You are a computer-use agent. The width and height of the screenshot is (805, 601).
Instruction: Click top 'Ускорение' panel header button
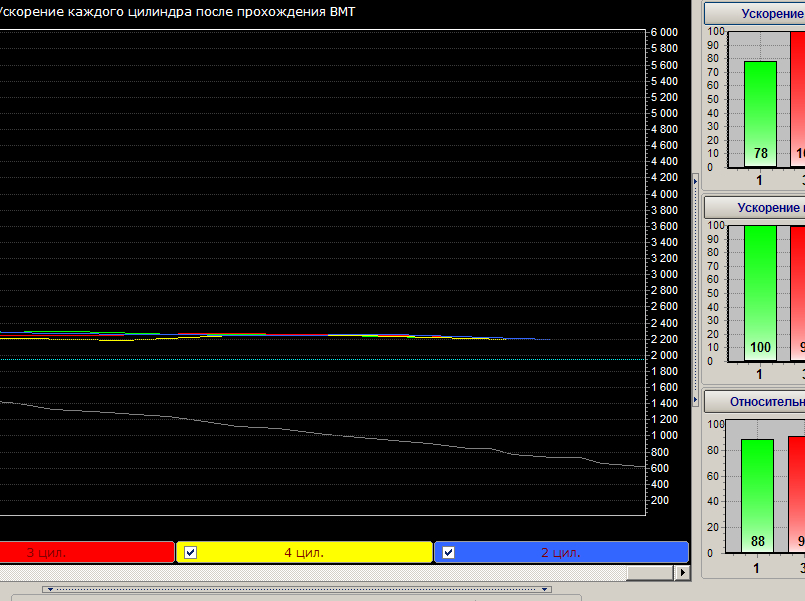[754, 14]
